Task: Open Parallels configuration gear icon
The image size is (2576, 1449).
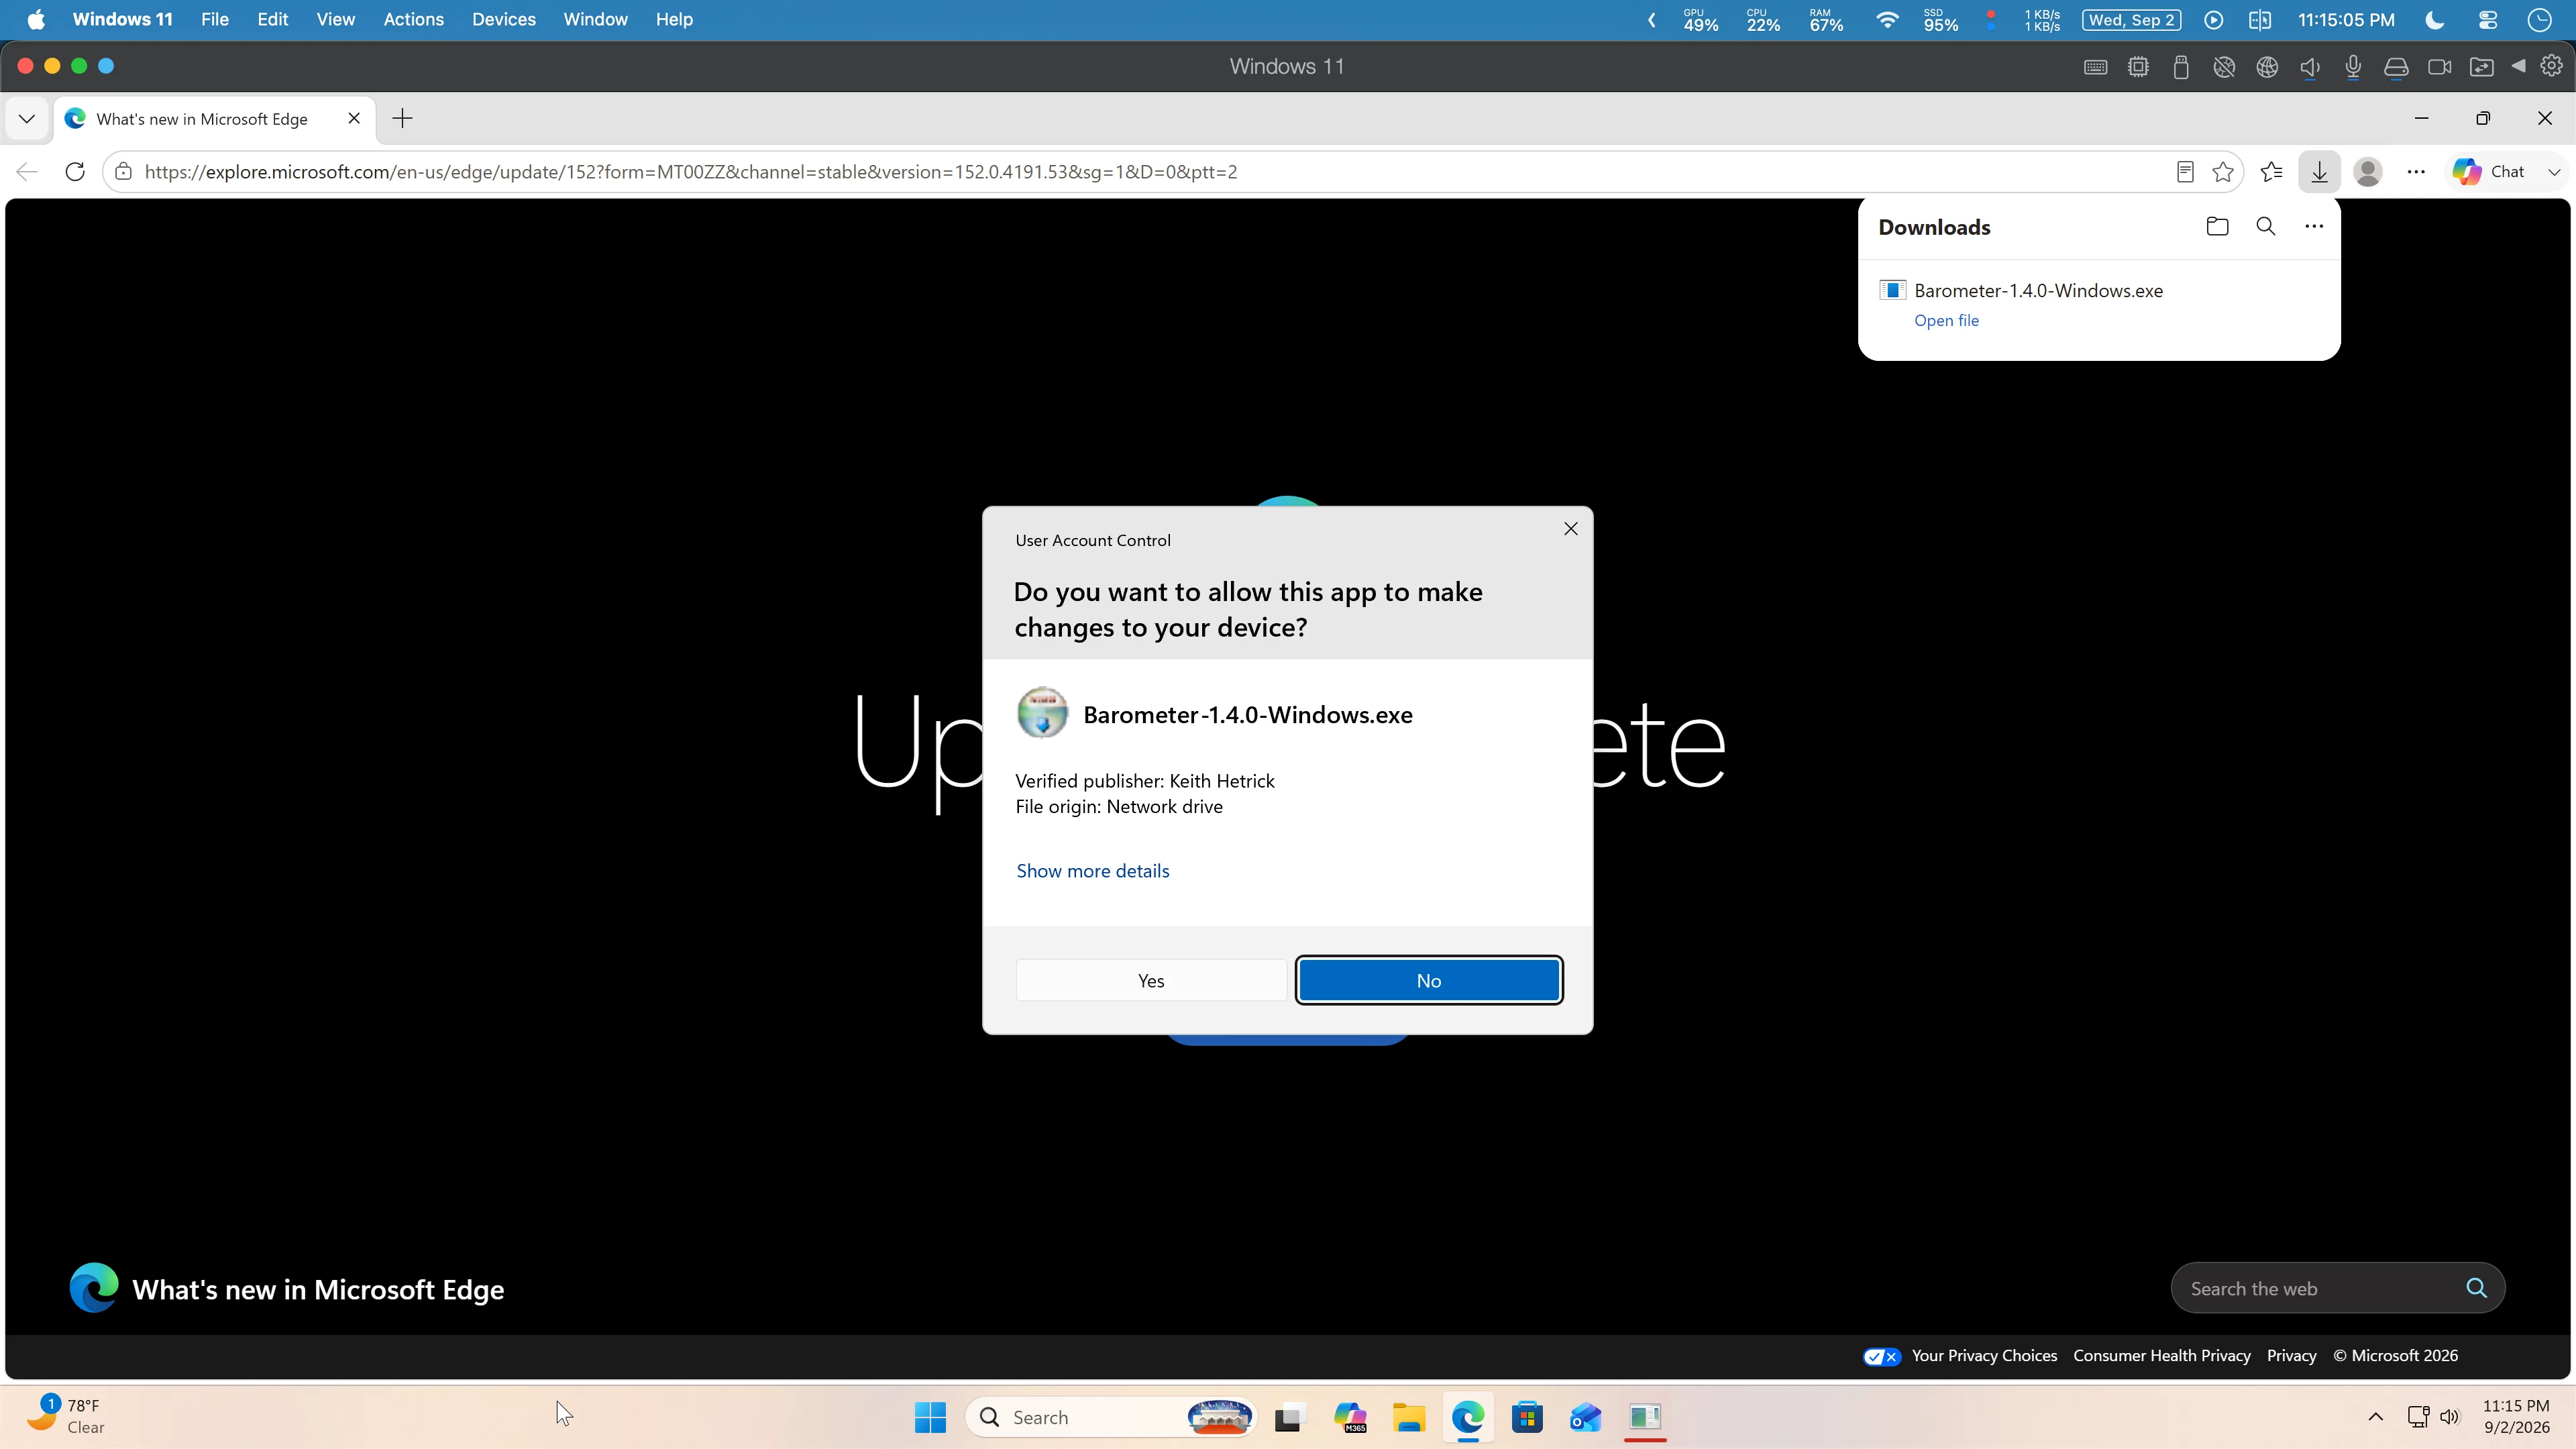Action: [x=2552, y=66]
